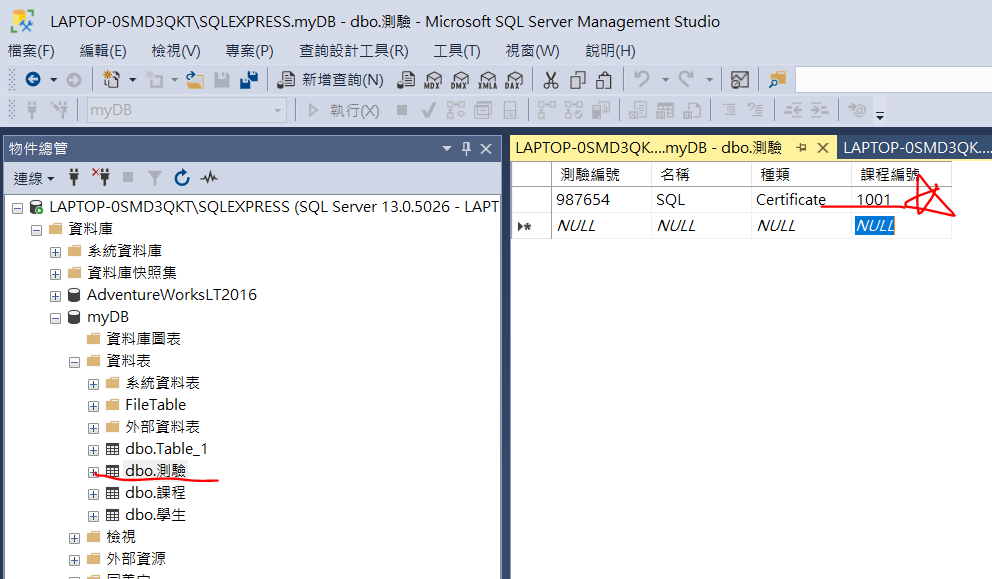Expand the 外部資源 folder
This screenshot has height=579, width=992.
click(x=75, y=560)
